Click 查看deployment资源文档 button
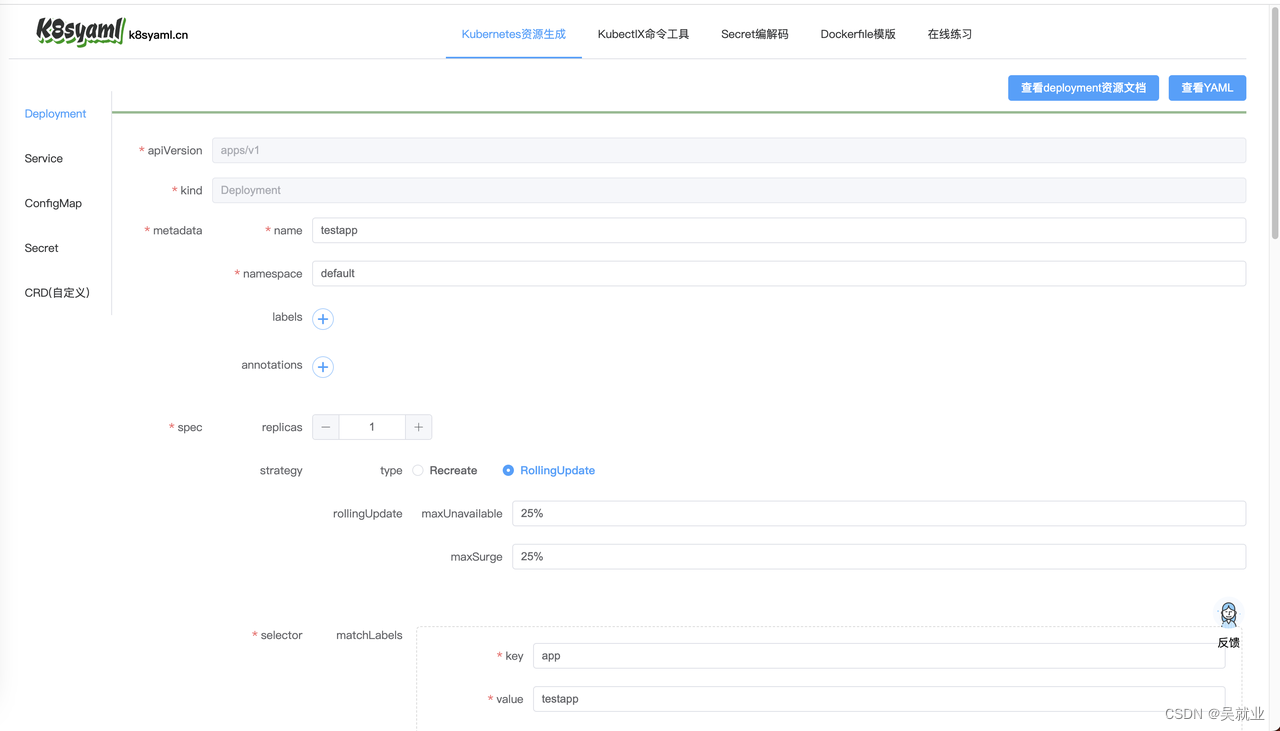Image resolution: width=1280 pixels, height=731 pixels. 1083,88
